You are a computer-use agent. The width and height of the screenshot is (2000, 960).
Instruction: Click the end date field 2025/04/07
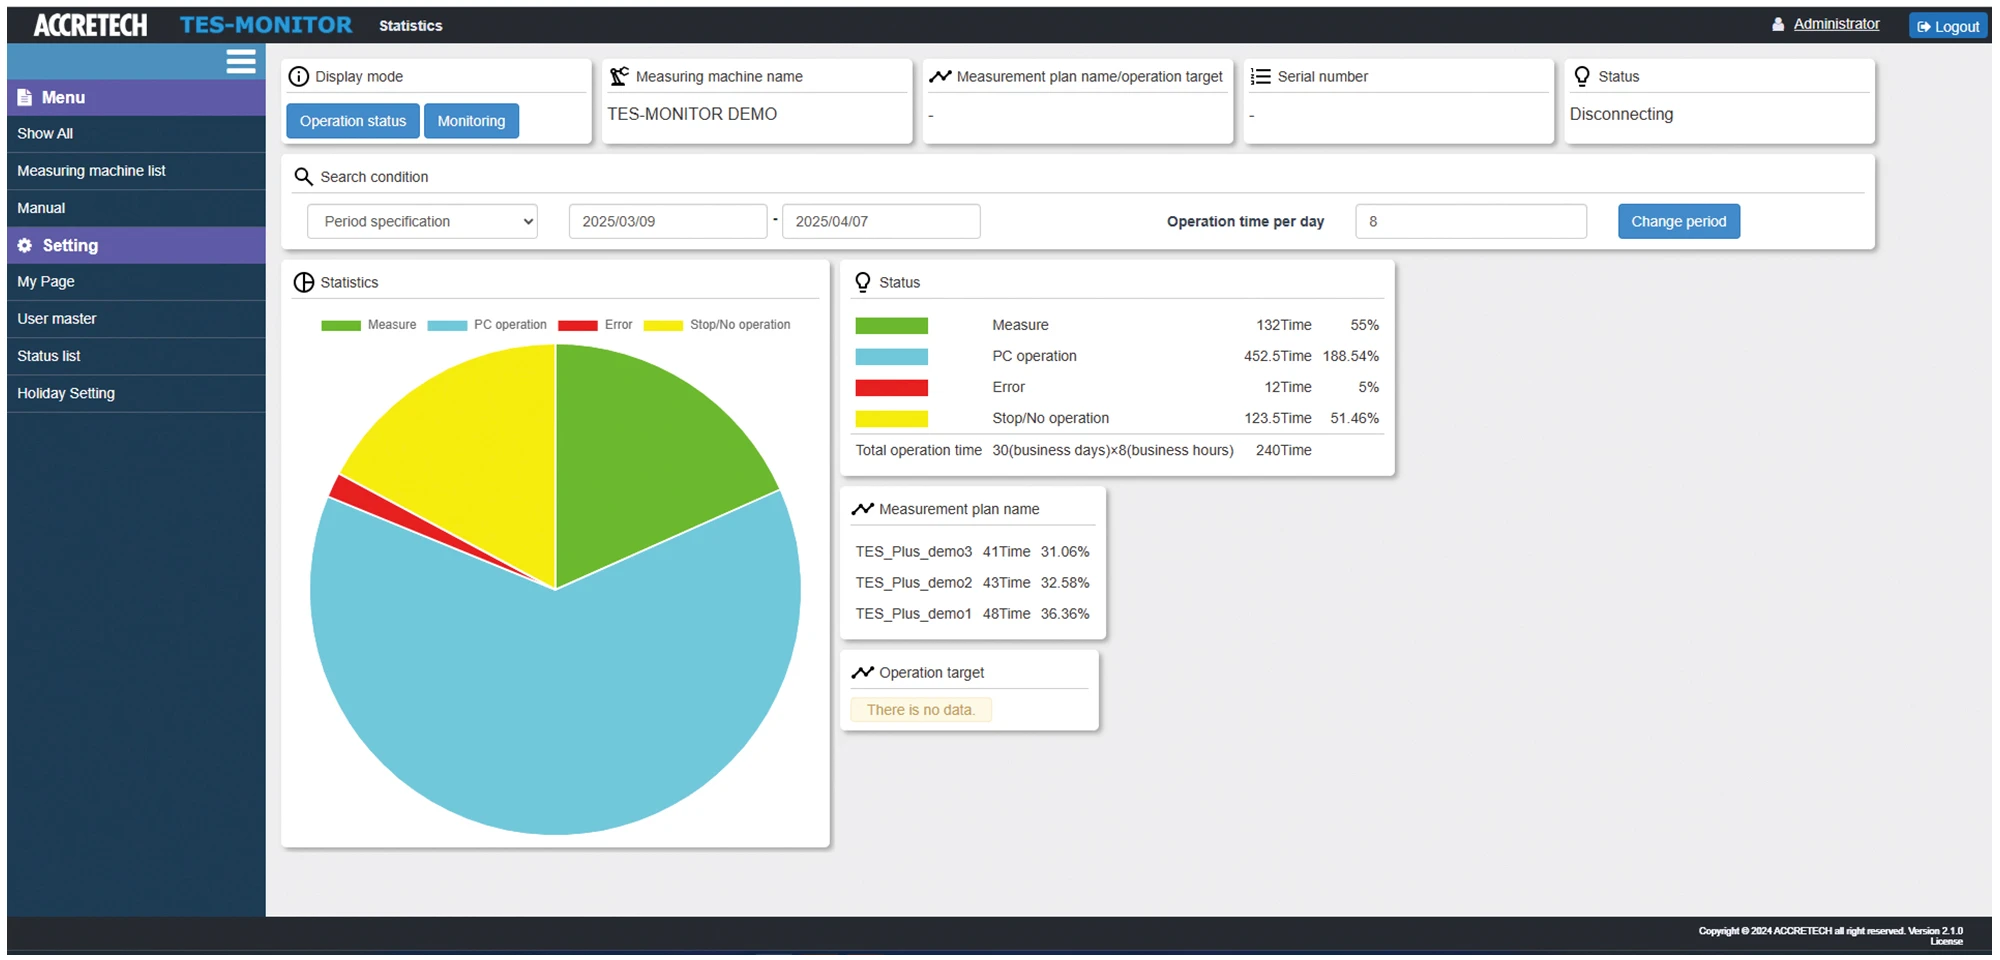tap(881, 221)
